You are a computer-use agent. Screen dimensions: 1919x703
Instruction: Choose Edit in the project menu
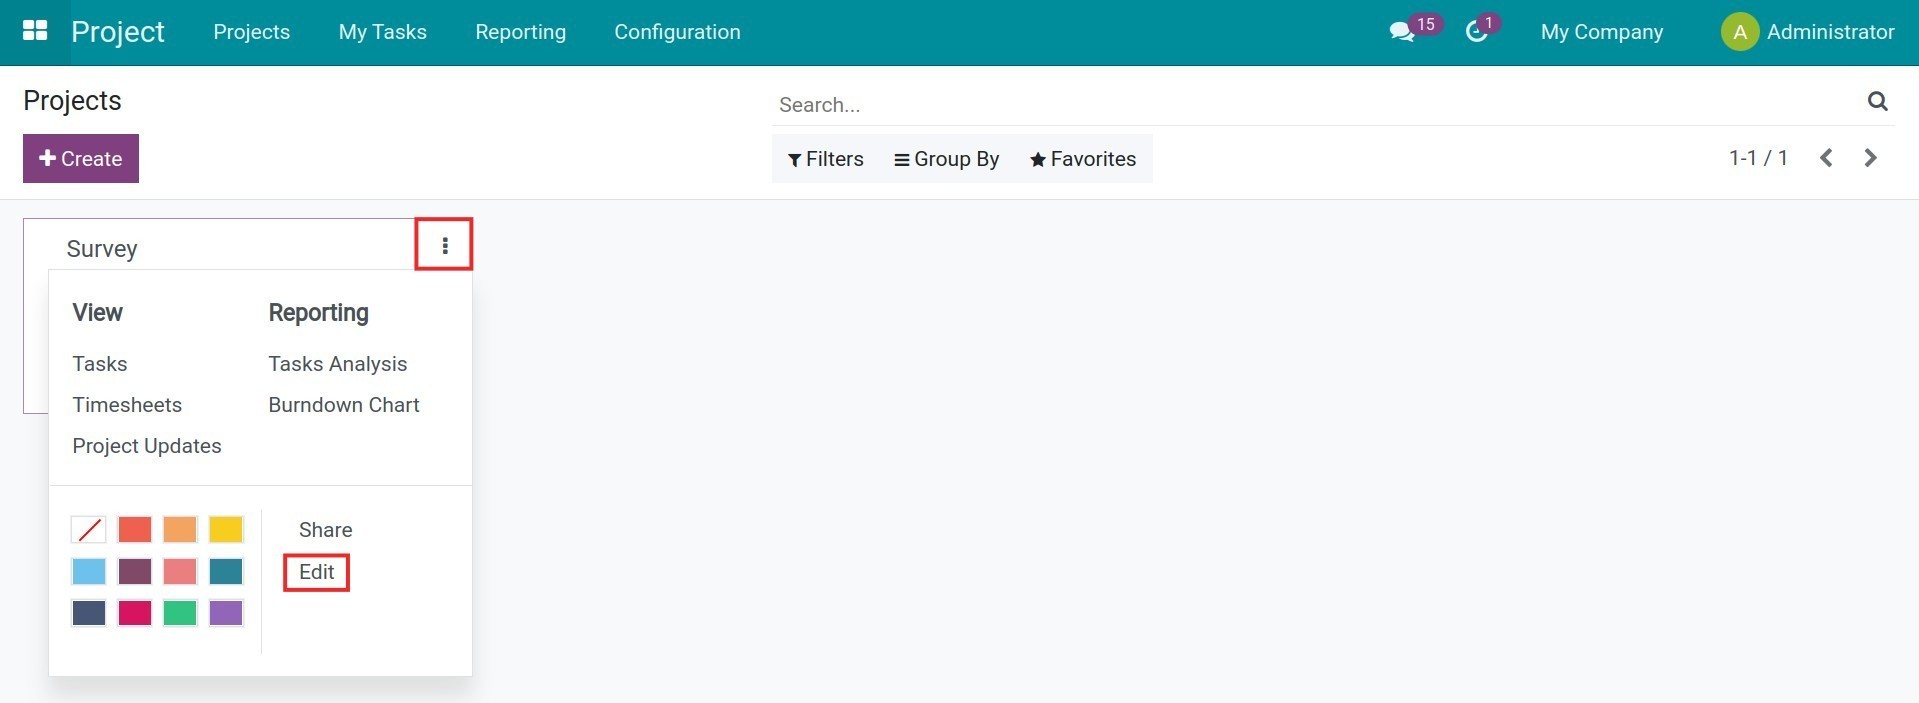coord(316,572)
